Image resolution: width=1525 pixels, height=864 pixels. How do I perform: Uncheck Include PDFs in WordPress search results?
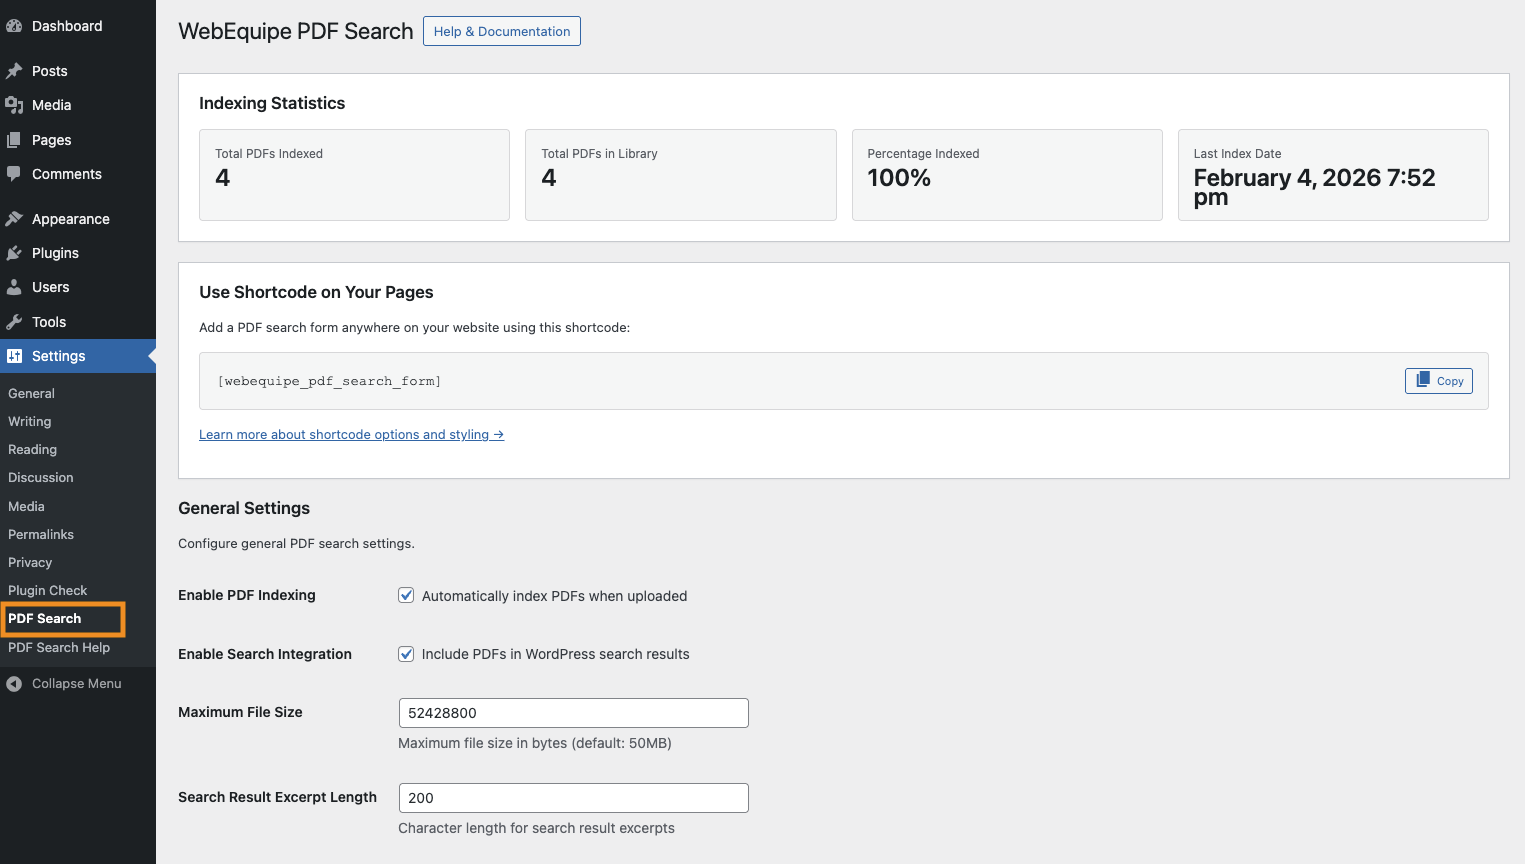(406, 654)
